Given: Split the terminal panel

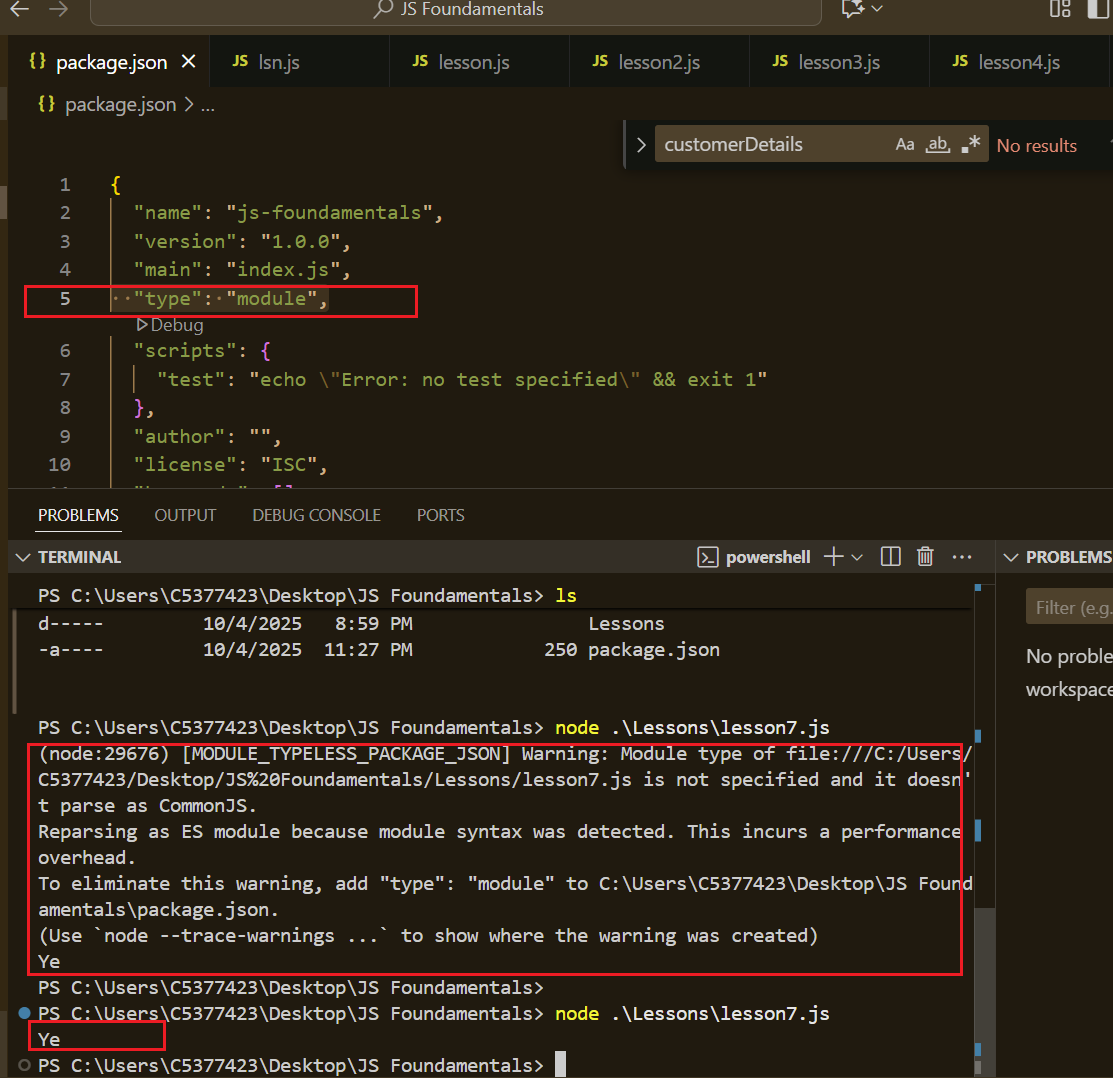Looking at the screenshot, I should (x=889, y=556).
